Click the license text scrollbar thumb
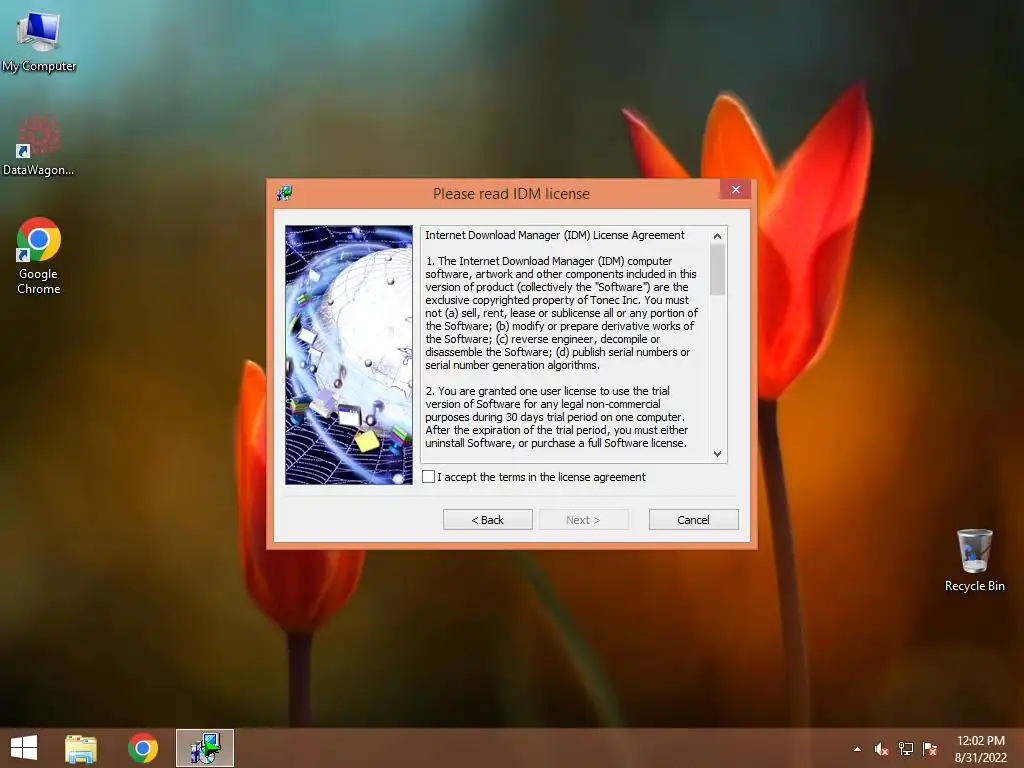This screenshot has width=1024, height=768. 718,269
